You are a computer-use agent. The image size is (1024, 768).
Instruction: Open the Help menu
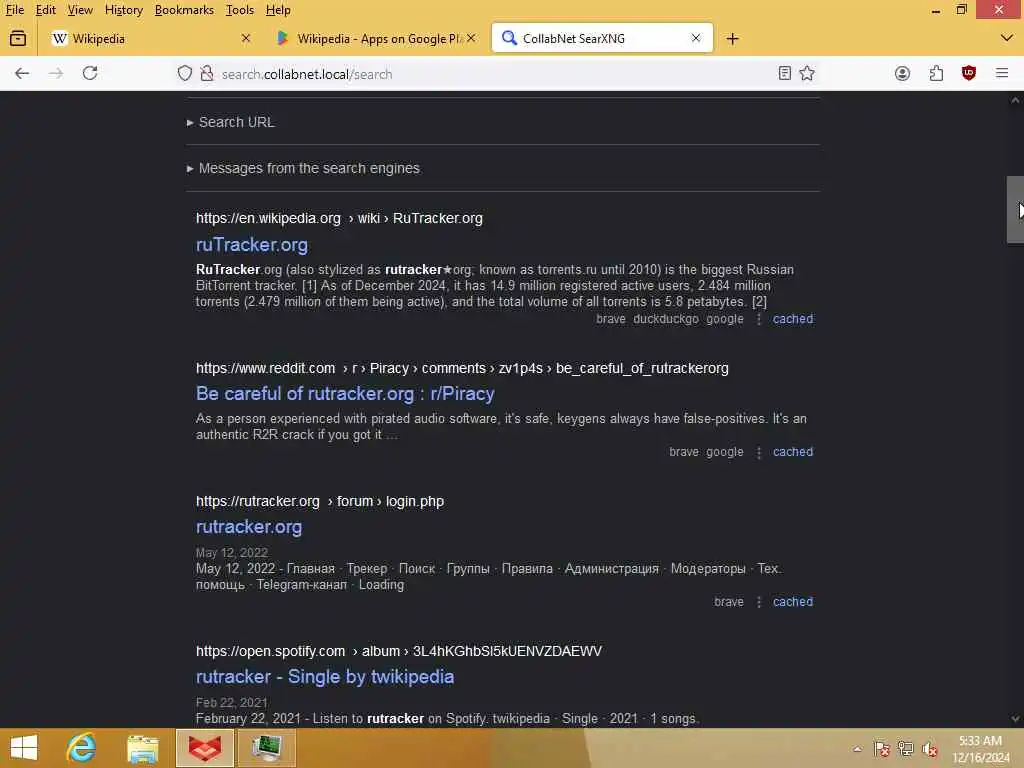click(x=278, y=10)
